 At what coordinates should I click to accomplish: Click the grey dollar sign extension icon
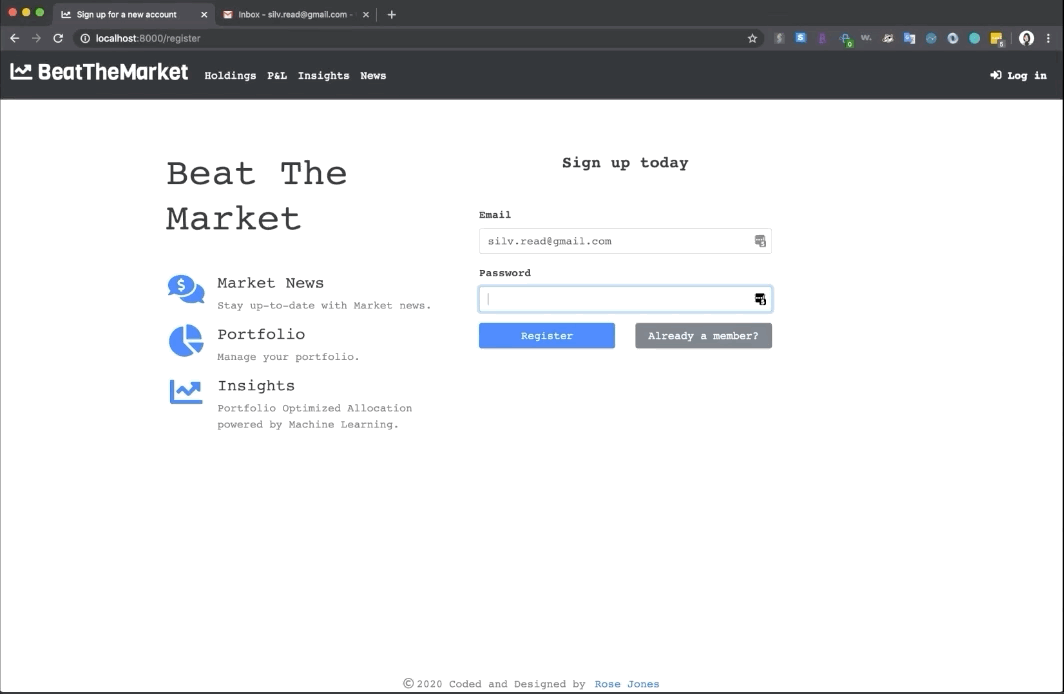click(779, 39)
